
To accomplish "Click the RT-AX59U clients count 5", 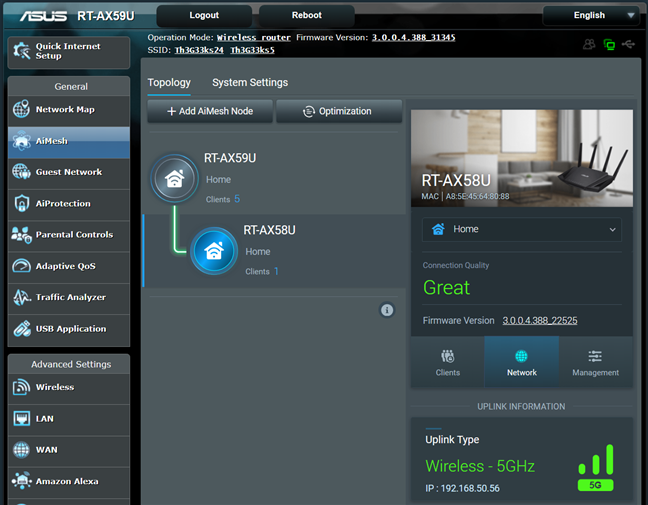I will (x=237, y=199).
